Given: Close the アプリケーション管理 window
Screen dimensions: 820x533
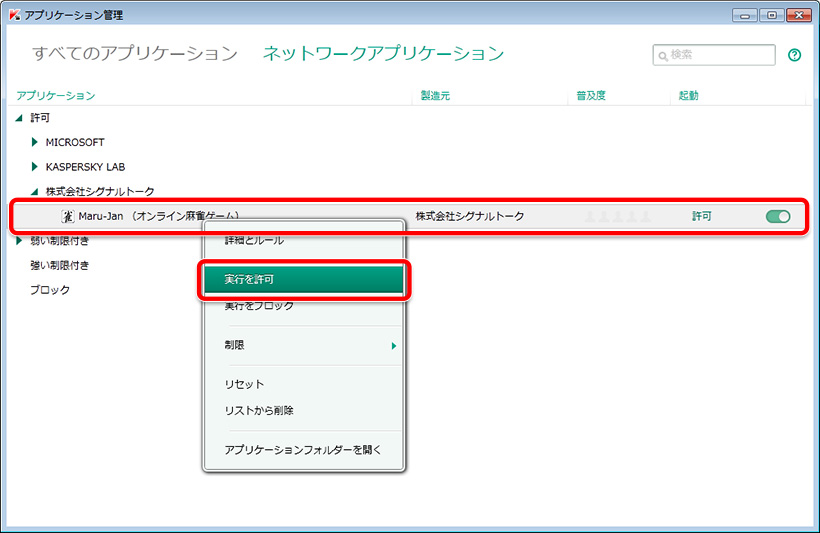Looking at the screenshot, I should [x=799, y=15].
